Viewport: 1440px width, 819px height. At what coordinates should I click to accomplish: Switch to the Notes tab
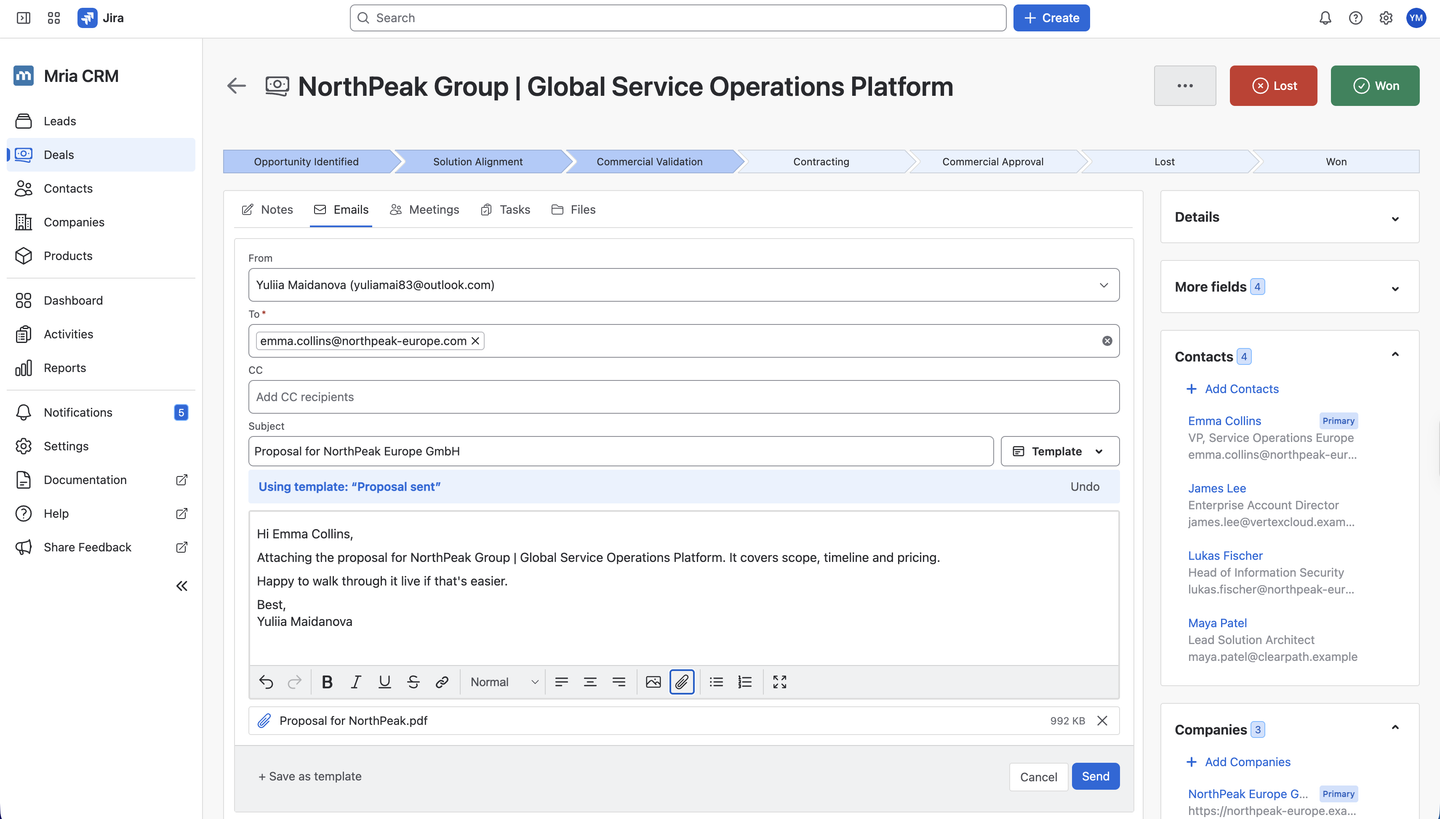tap(267, 210)
